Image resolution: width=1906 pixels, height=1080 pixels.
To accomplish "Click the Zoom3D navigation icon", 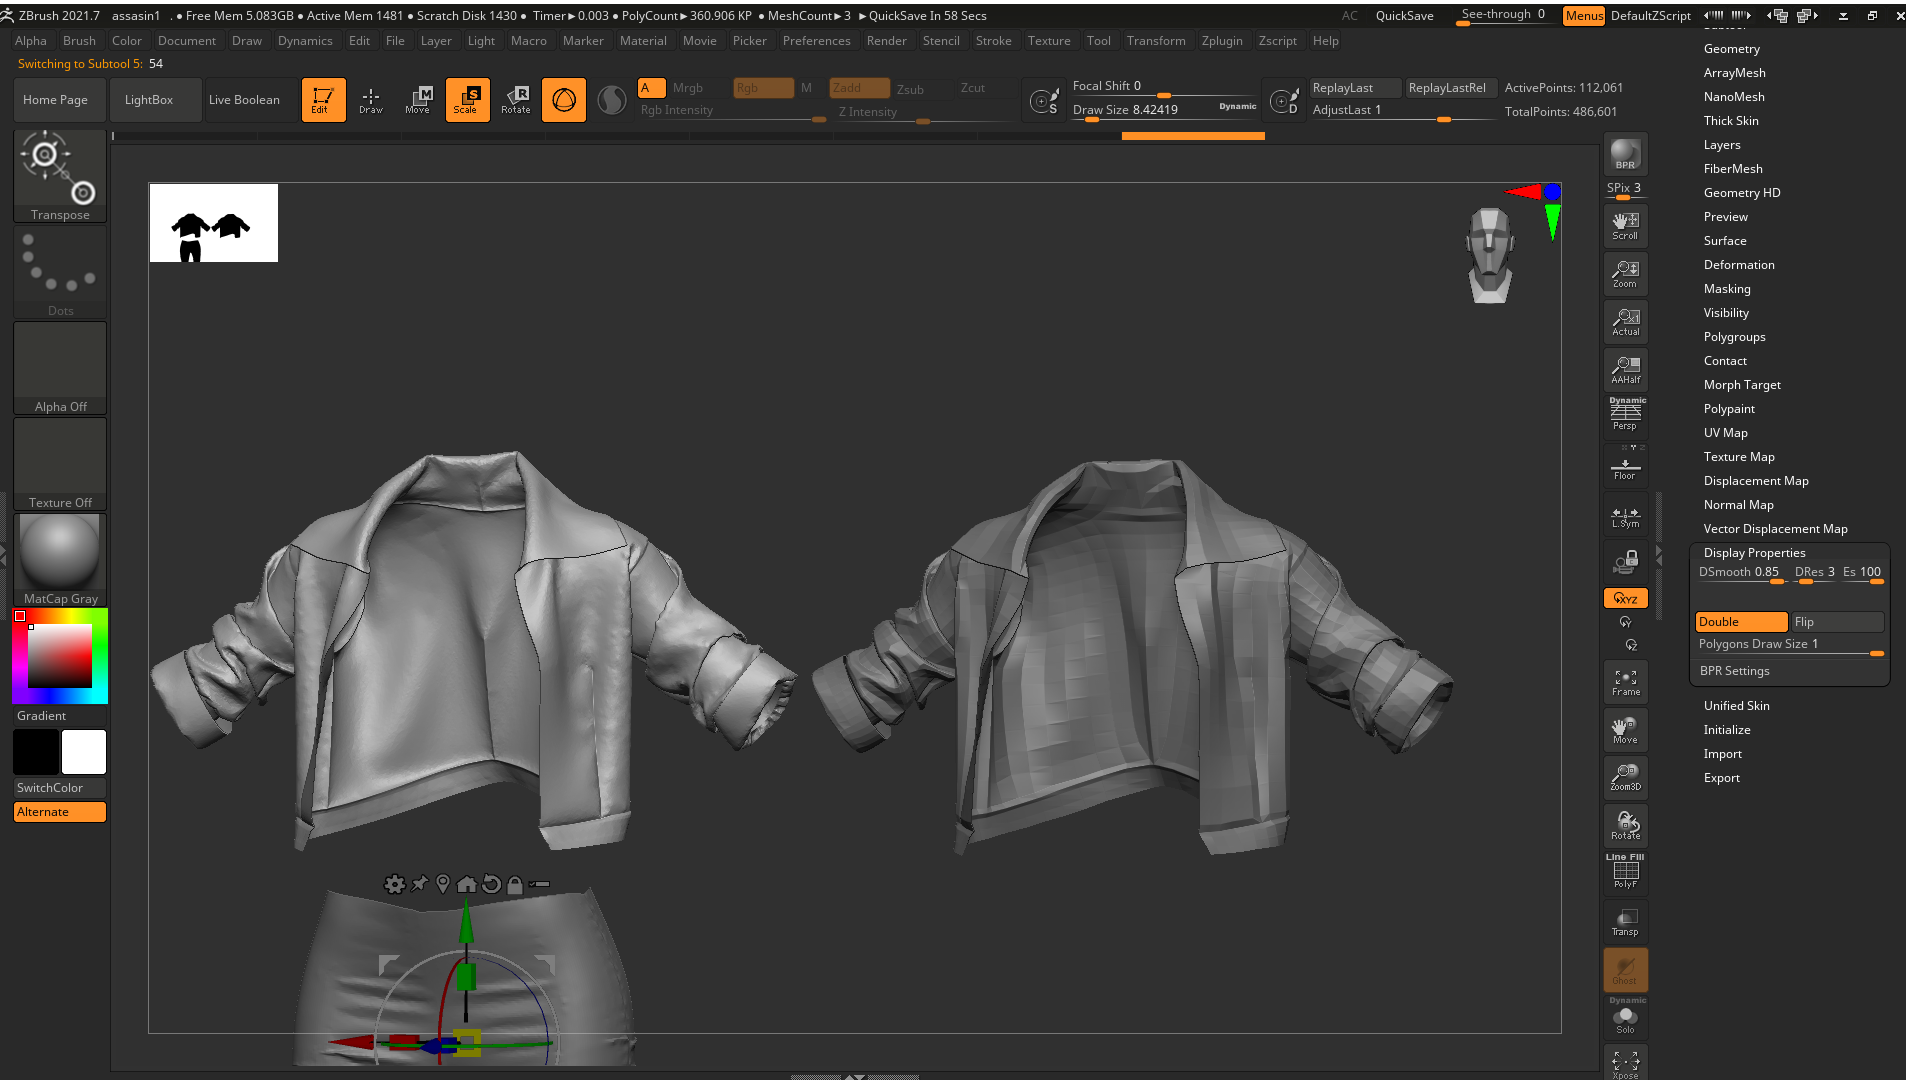I will (x=1625, y=777).
